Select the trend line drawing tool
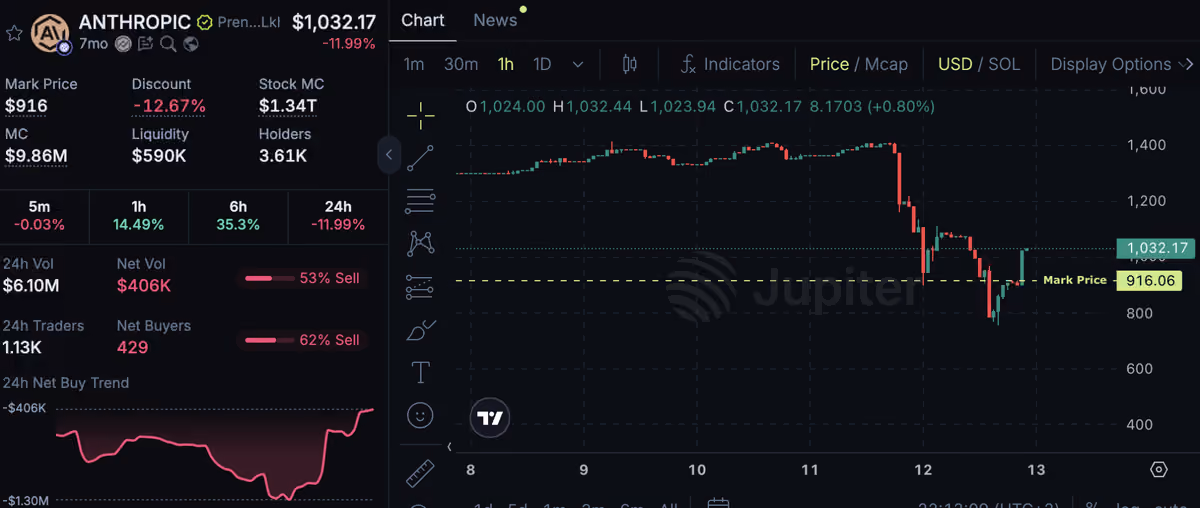The width and height of the screenshot is (1200, 508). click(x=421, y=158)
